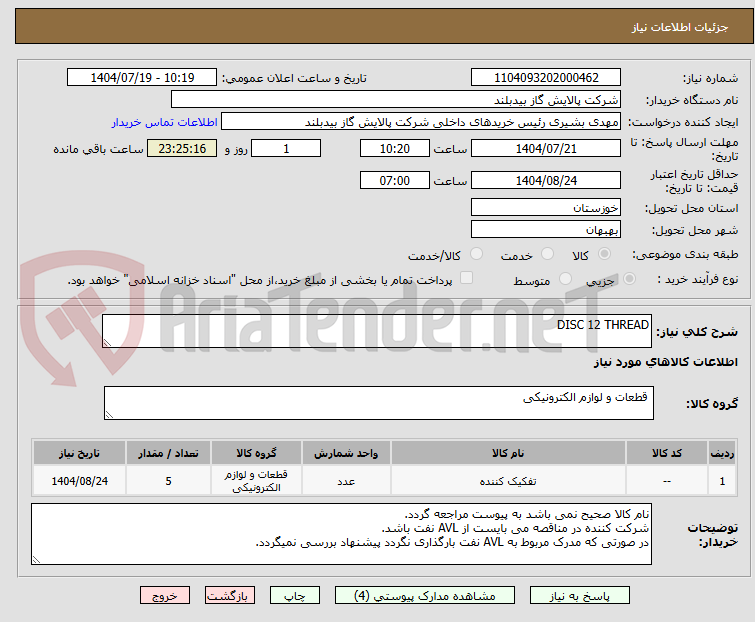The image size is (755, 622).
Task: Select the خدمت radio button
Action: [547, 254]
